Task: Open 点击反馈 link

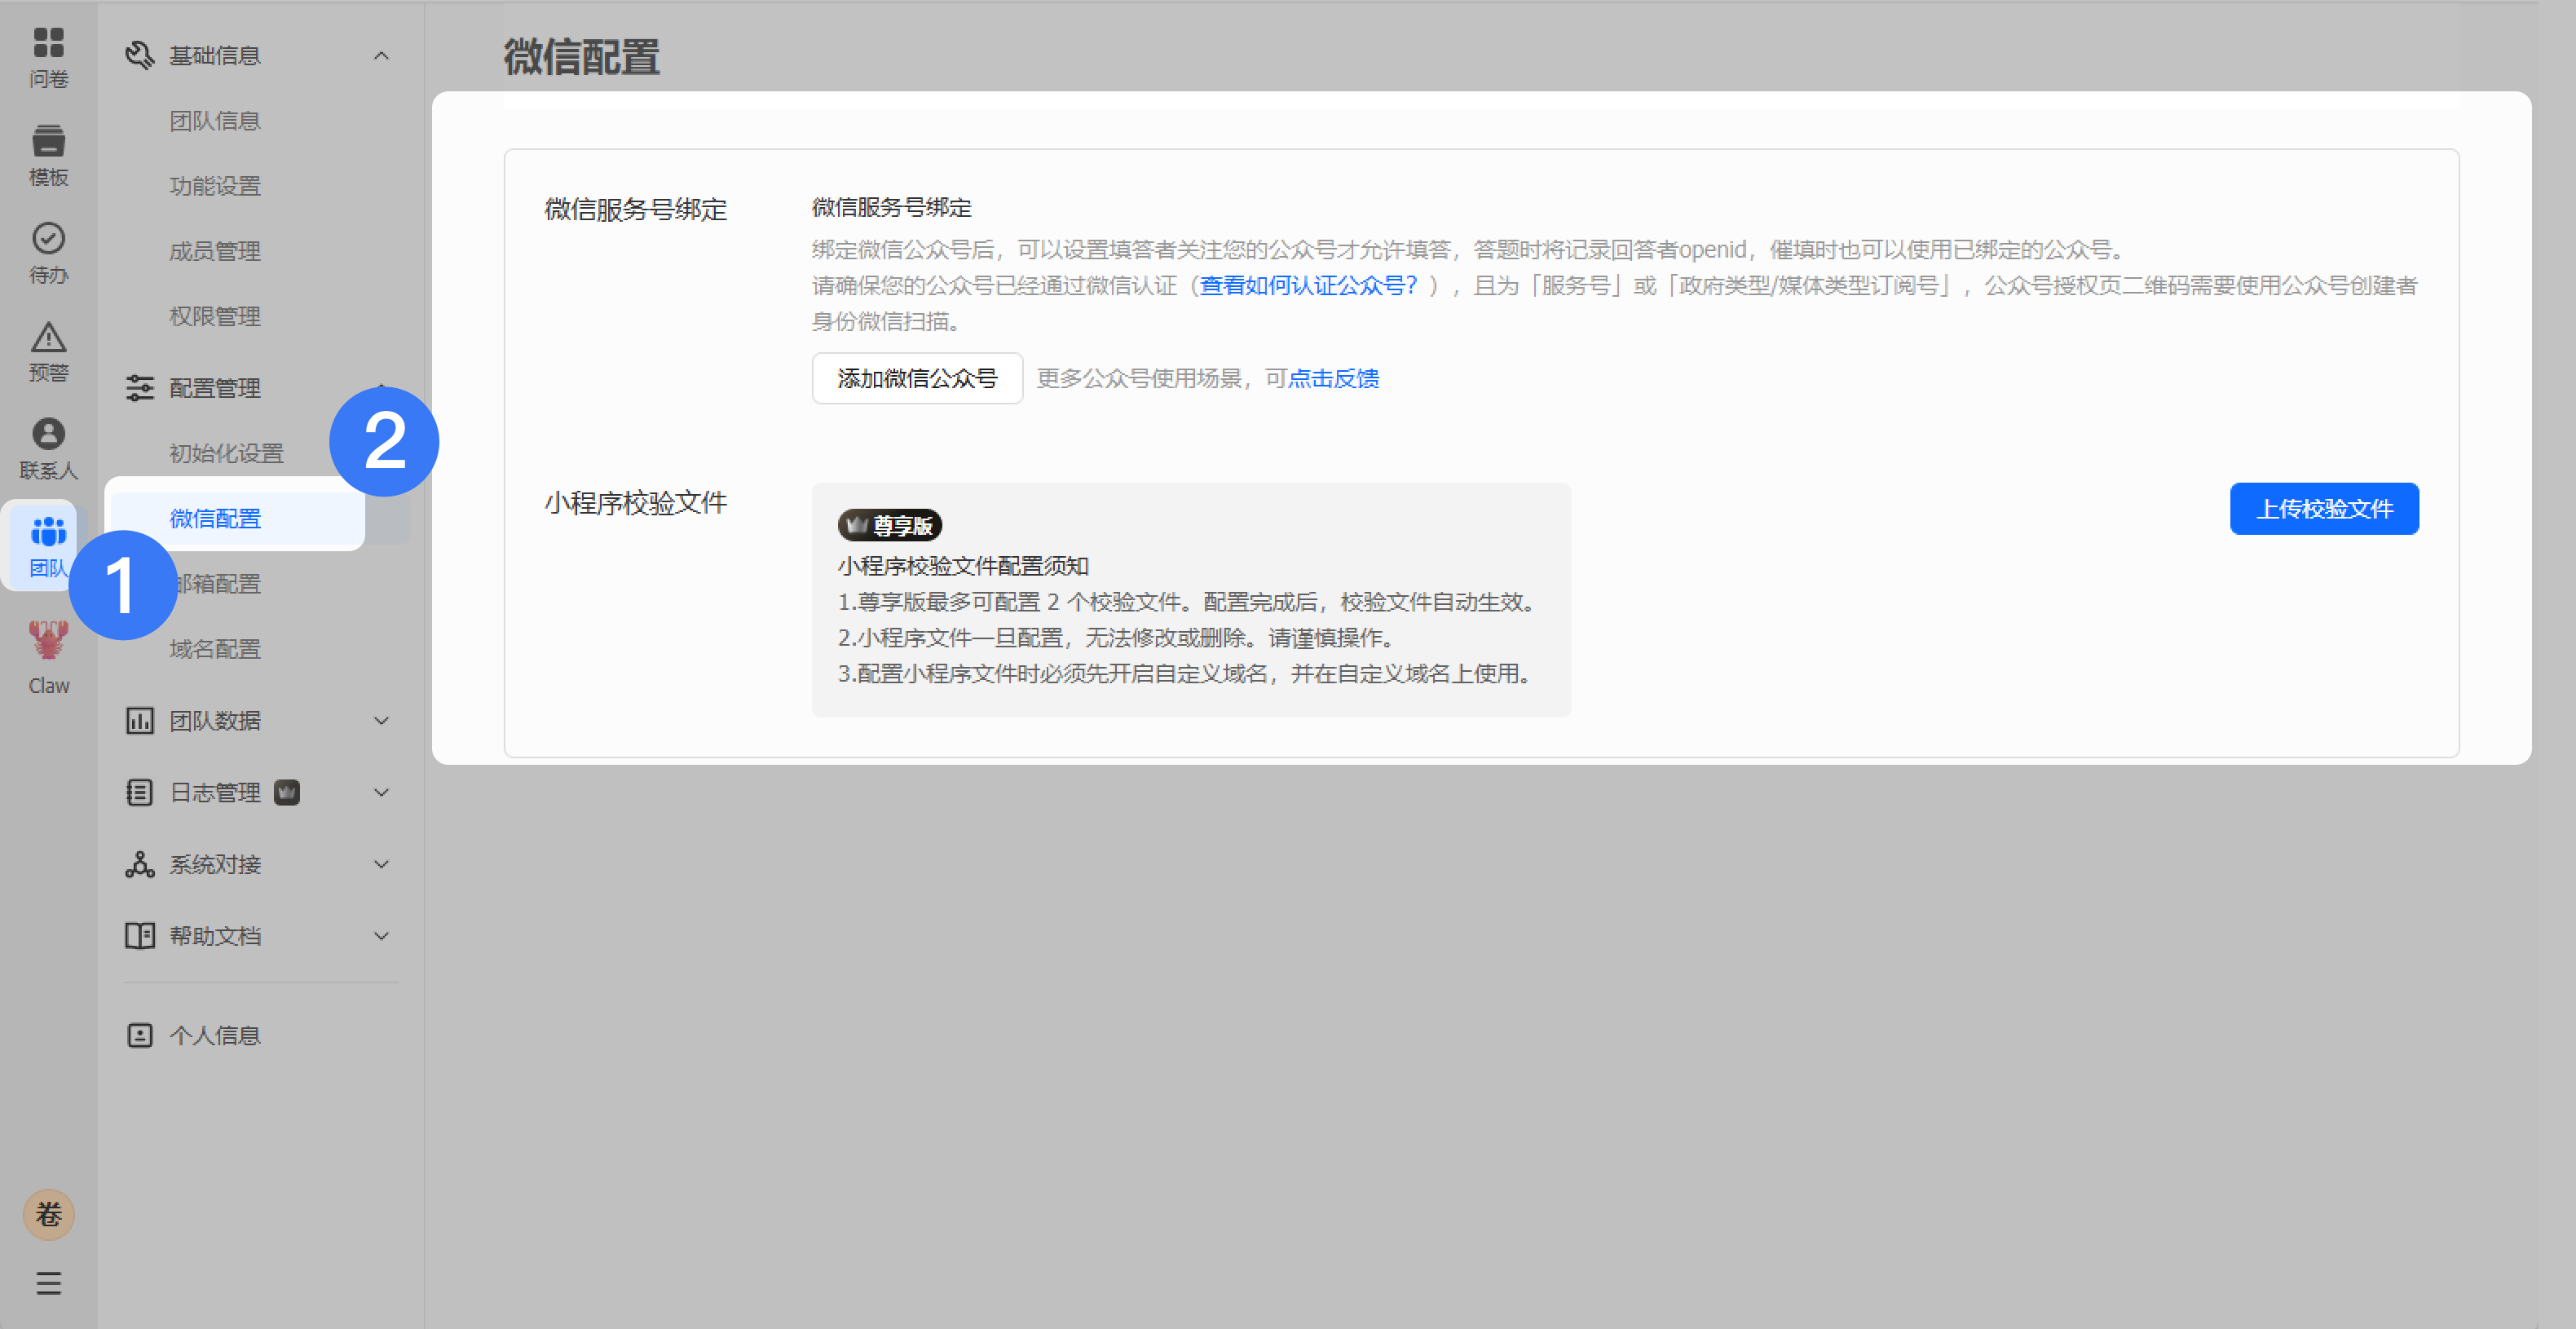Action: pyautogui.click(x=1333, y=378)
